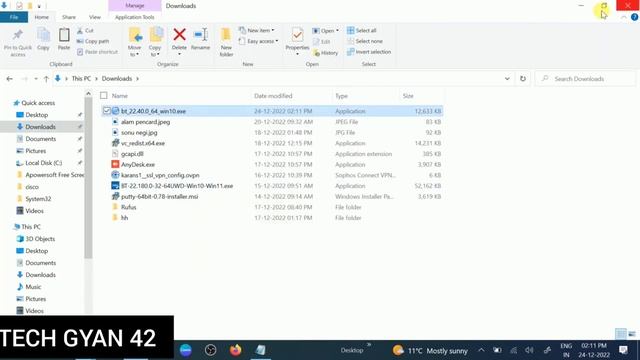Image resolution: width=640 pixels, height=360 pixels.
Task: Show hidden system tray icons
Action: point(481,350)
